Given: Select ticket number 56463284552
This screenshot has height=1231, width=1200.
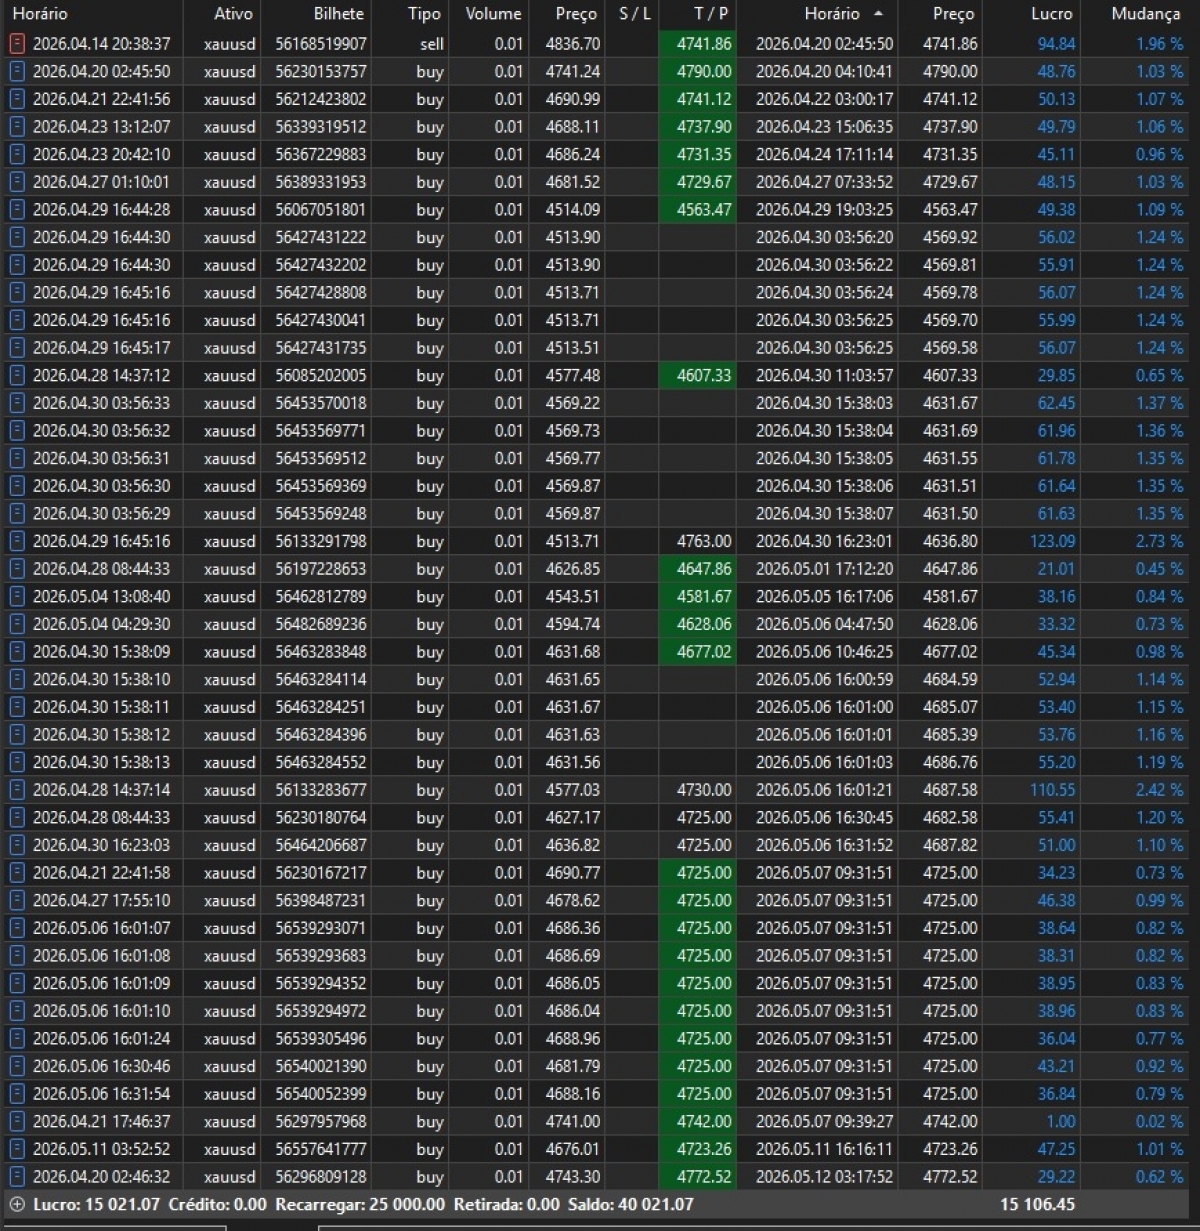Looking at the screenshot, I should [x=320, y=762].
